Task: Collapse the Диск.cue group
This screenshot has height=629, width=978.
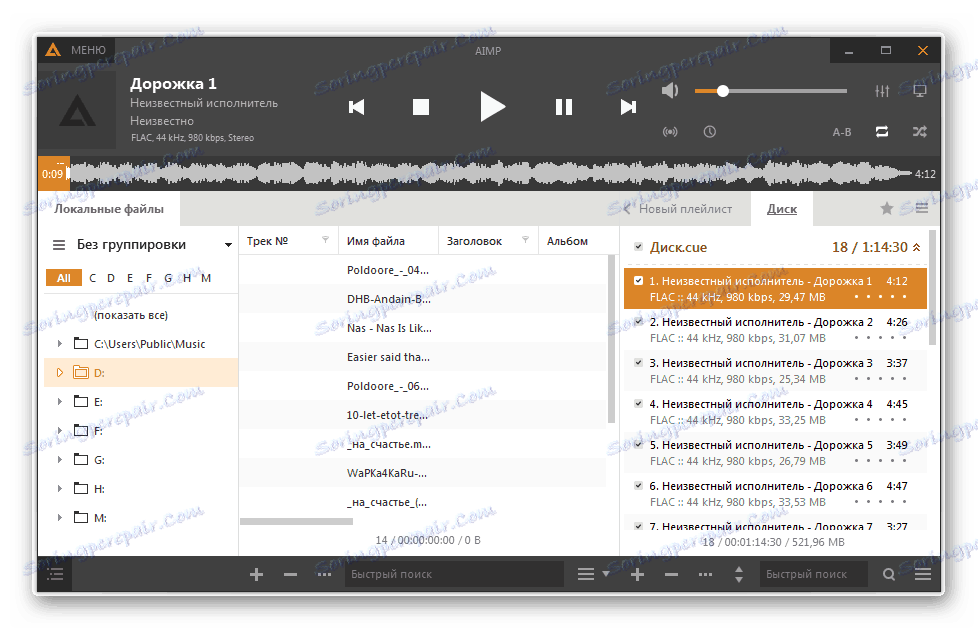Action: point(916,248)
